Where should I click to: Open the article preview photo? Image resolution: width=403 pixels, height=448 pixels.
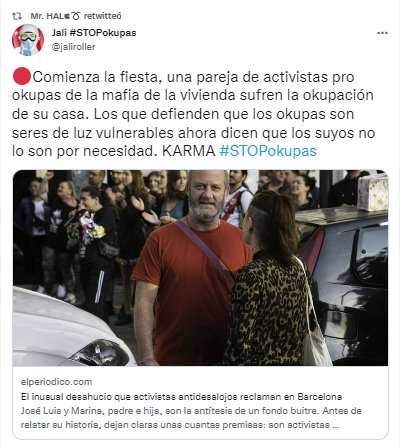pyautogui.click(x=200, y=268)
